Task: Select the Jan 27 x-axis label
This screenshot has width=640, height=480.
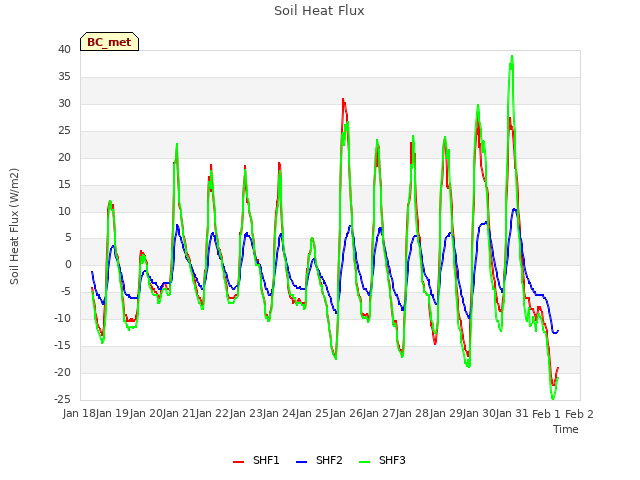Action: click(379, 413)
